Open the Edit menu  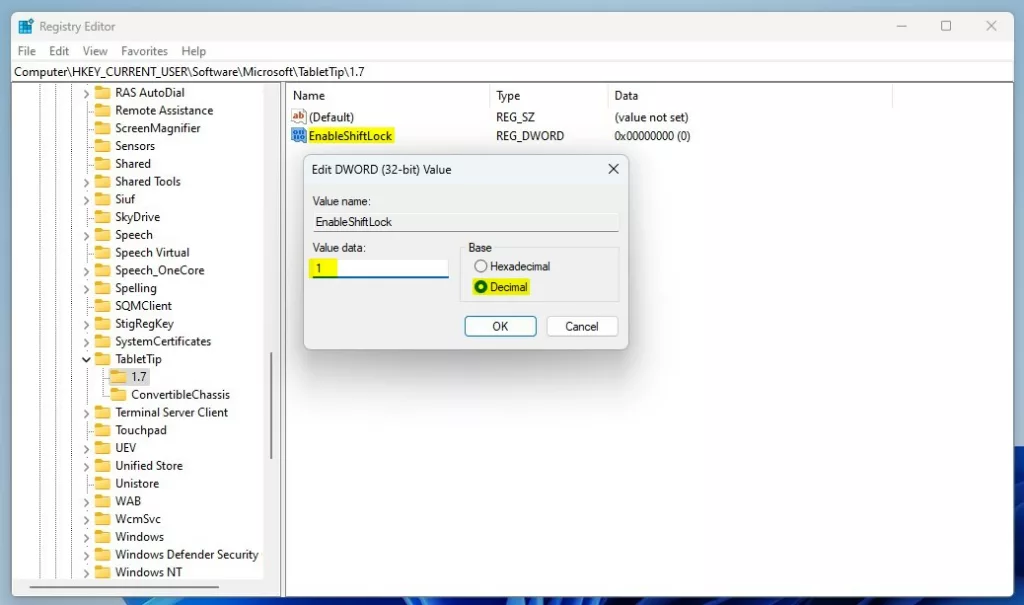59,51
